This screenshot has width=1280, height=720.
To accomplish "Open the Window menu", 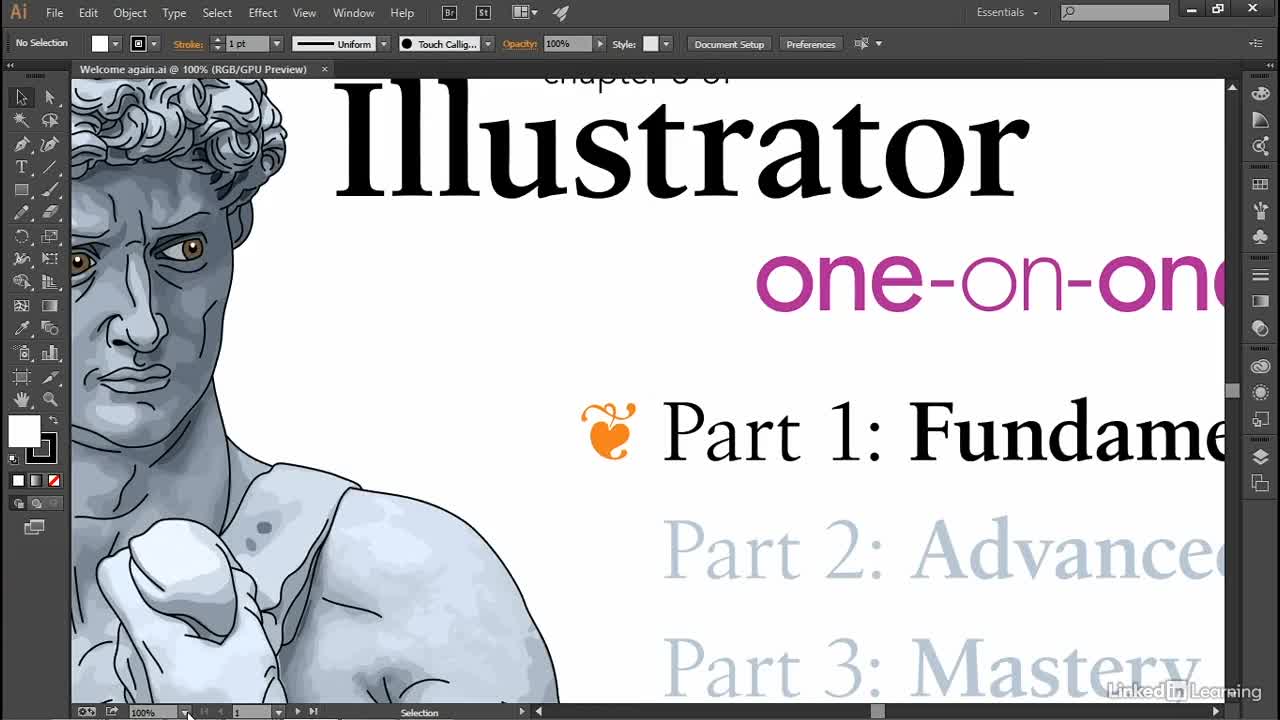I will click(x=353, y=13).
